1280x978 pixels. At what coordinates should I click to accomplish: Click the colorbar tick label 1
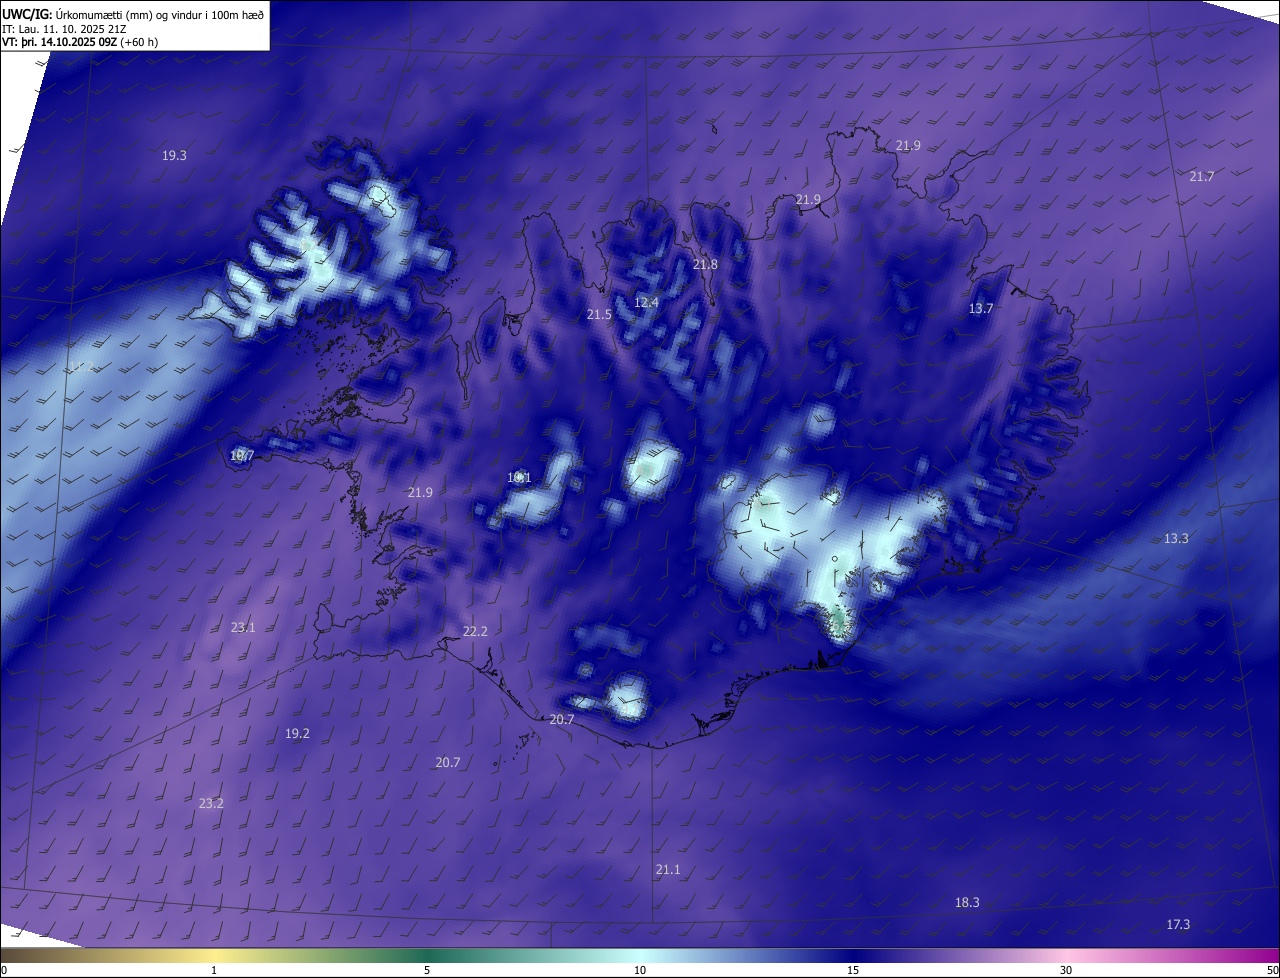point(214,970)
